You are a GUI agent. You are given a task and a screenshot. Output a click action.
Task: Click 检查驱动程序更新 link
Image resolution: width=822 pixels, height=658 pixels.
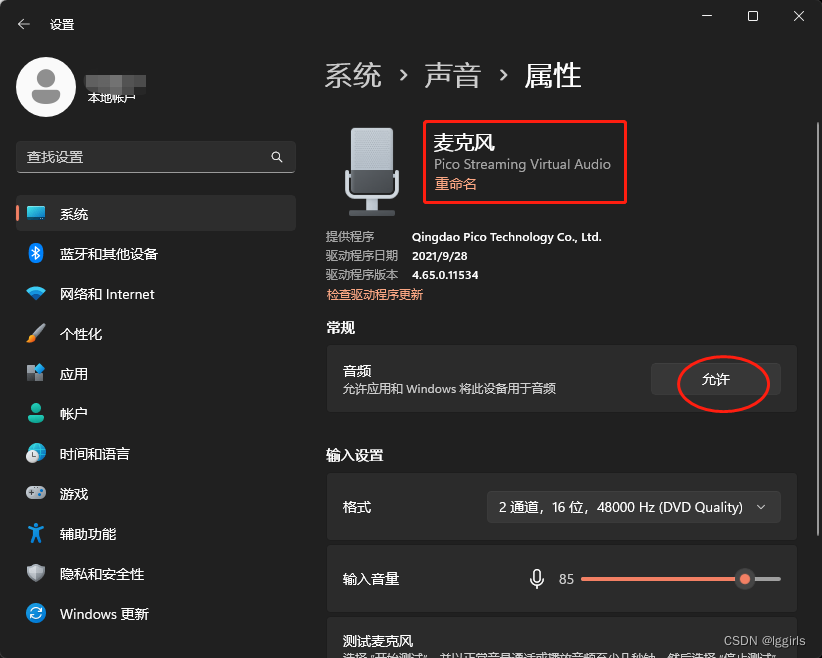(374, 295)
